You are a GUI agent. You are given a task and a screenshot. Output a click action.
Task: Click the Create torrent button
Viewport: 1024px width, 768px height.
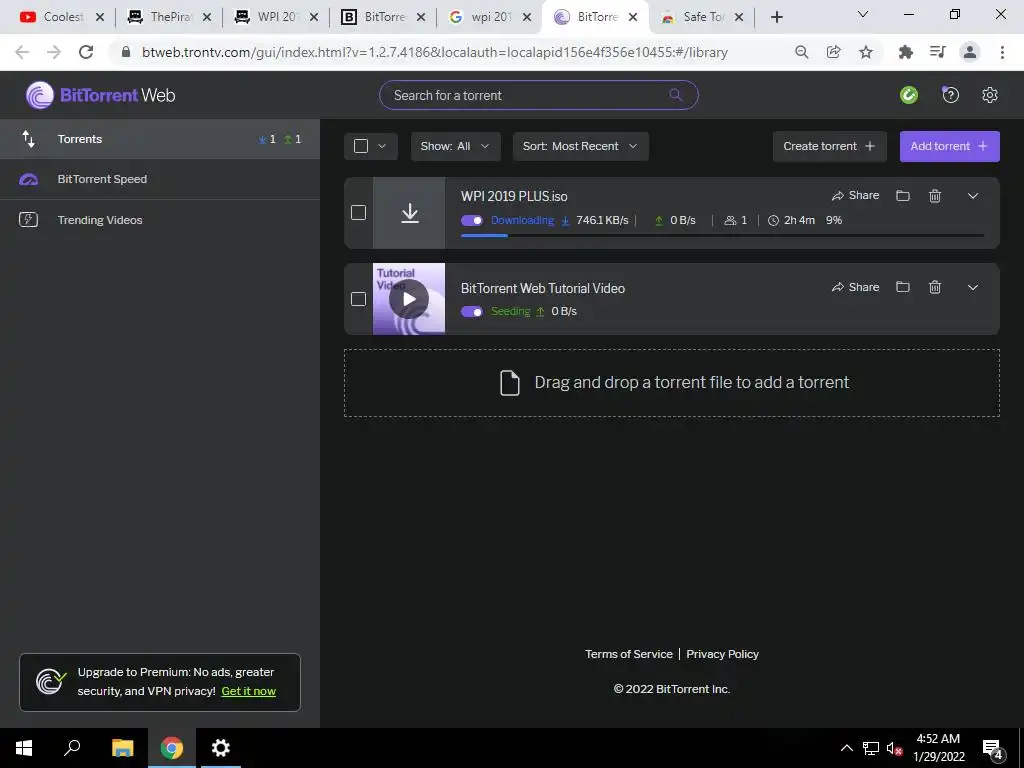829,146
